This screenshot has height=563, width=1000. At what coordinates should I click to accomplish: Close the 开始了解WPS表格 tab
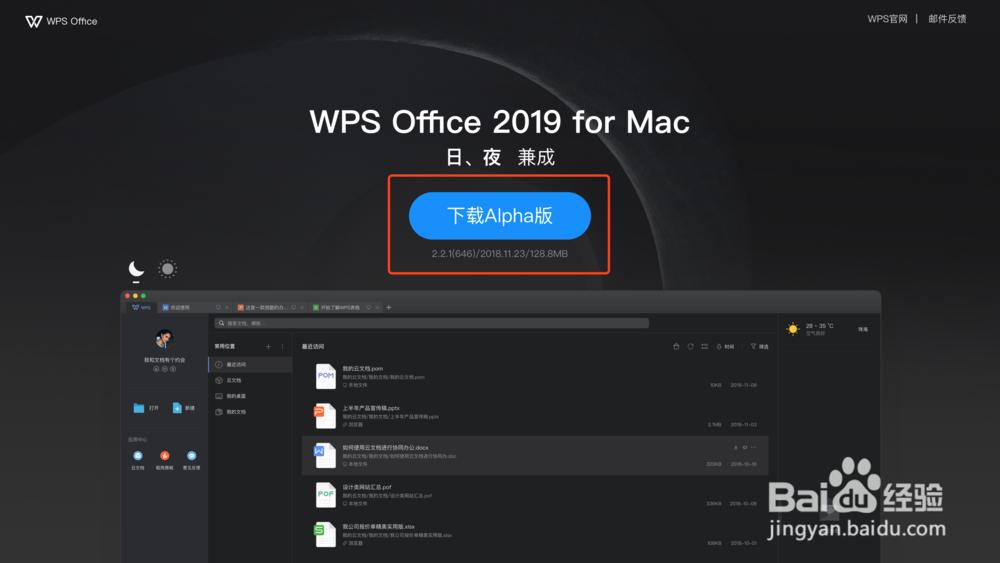point(377,307)
